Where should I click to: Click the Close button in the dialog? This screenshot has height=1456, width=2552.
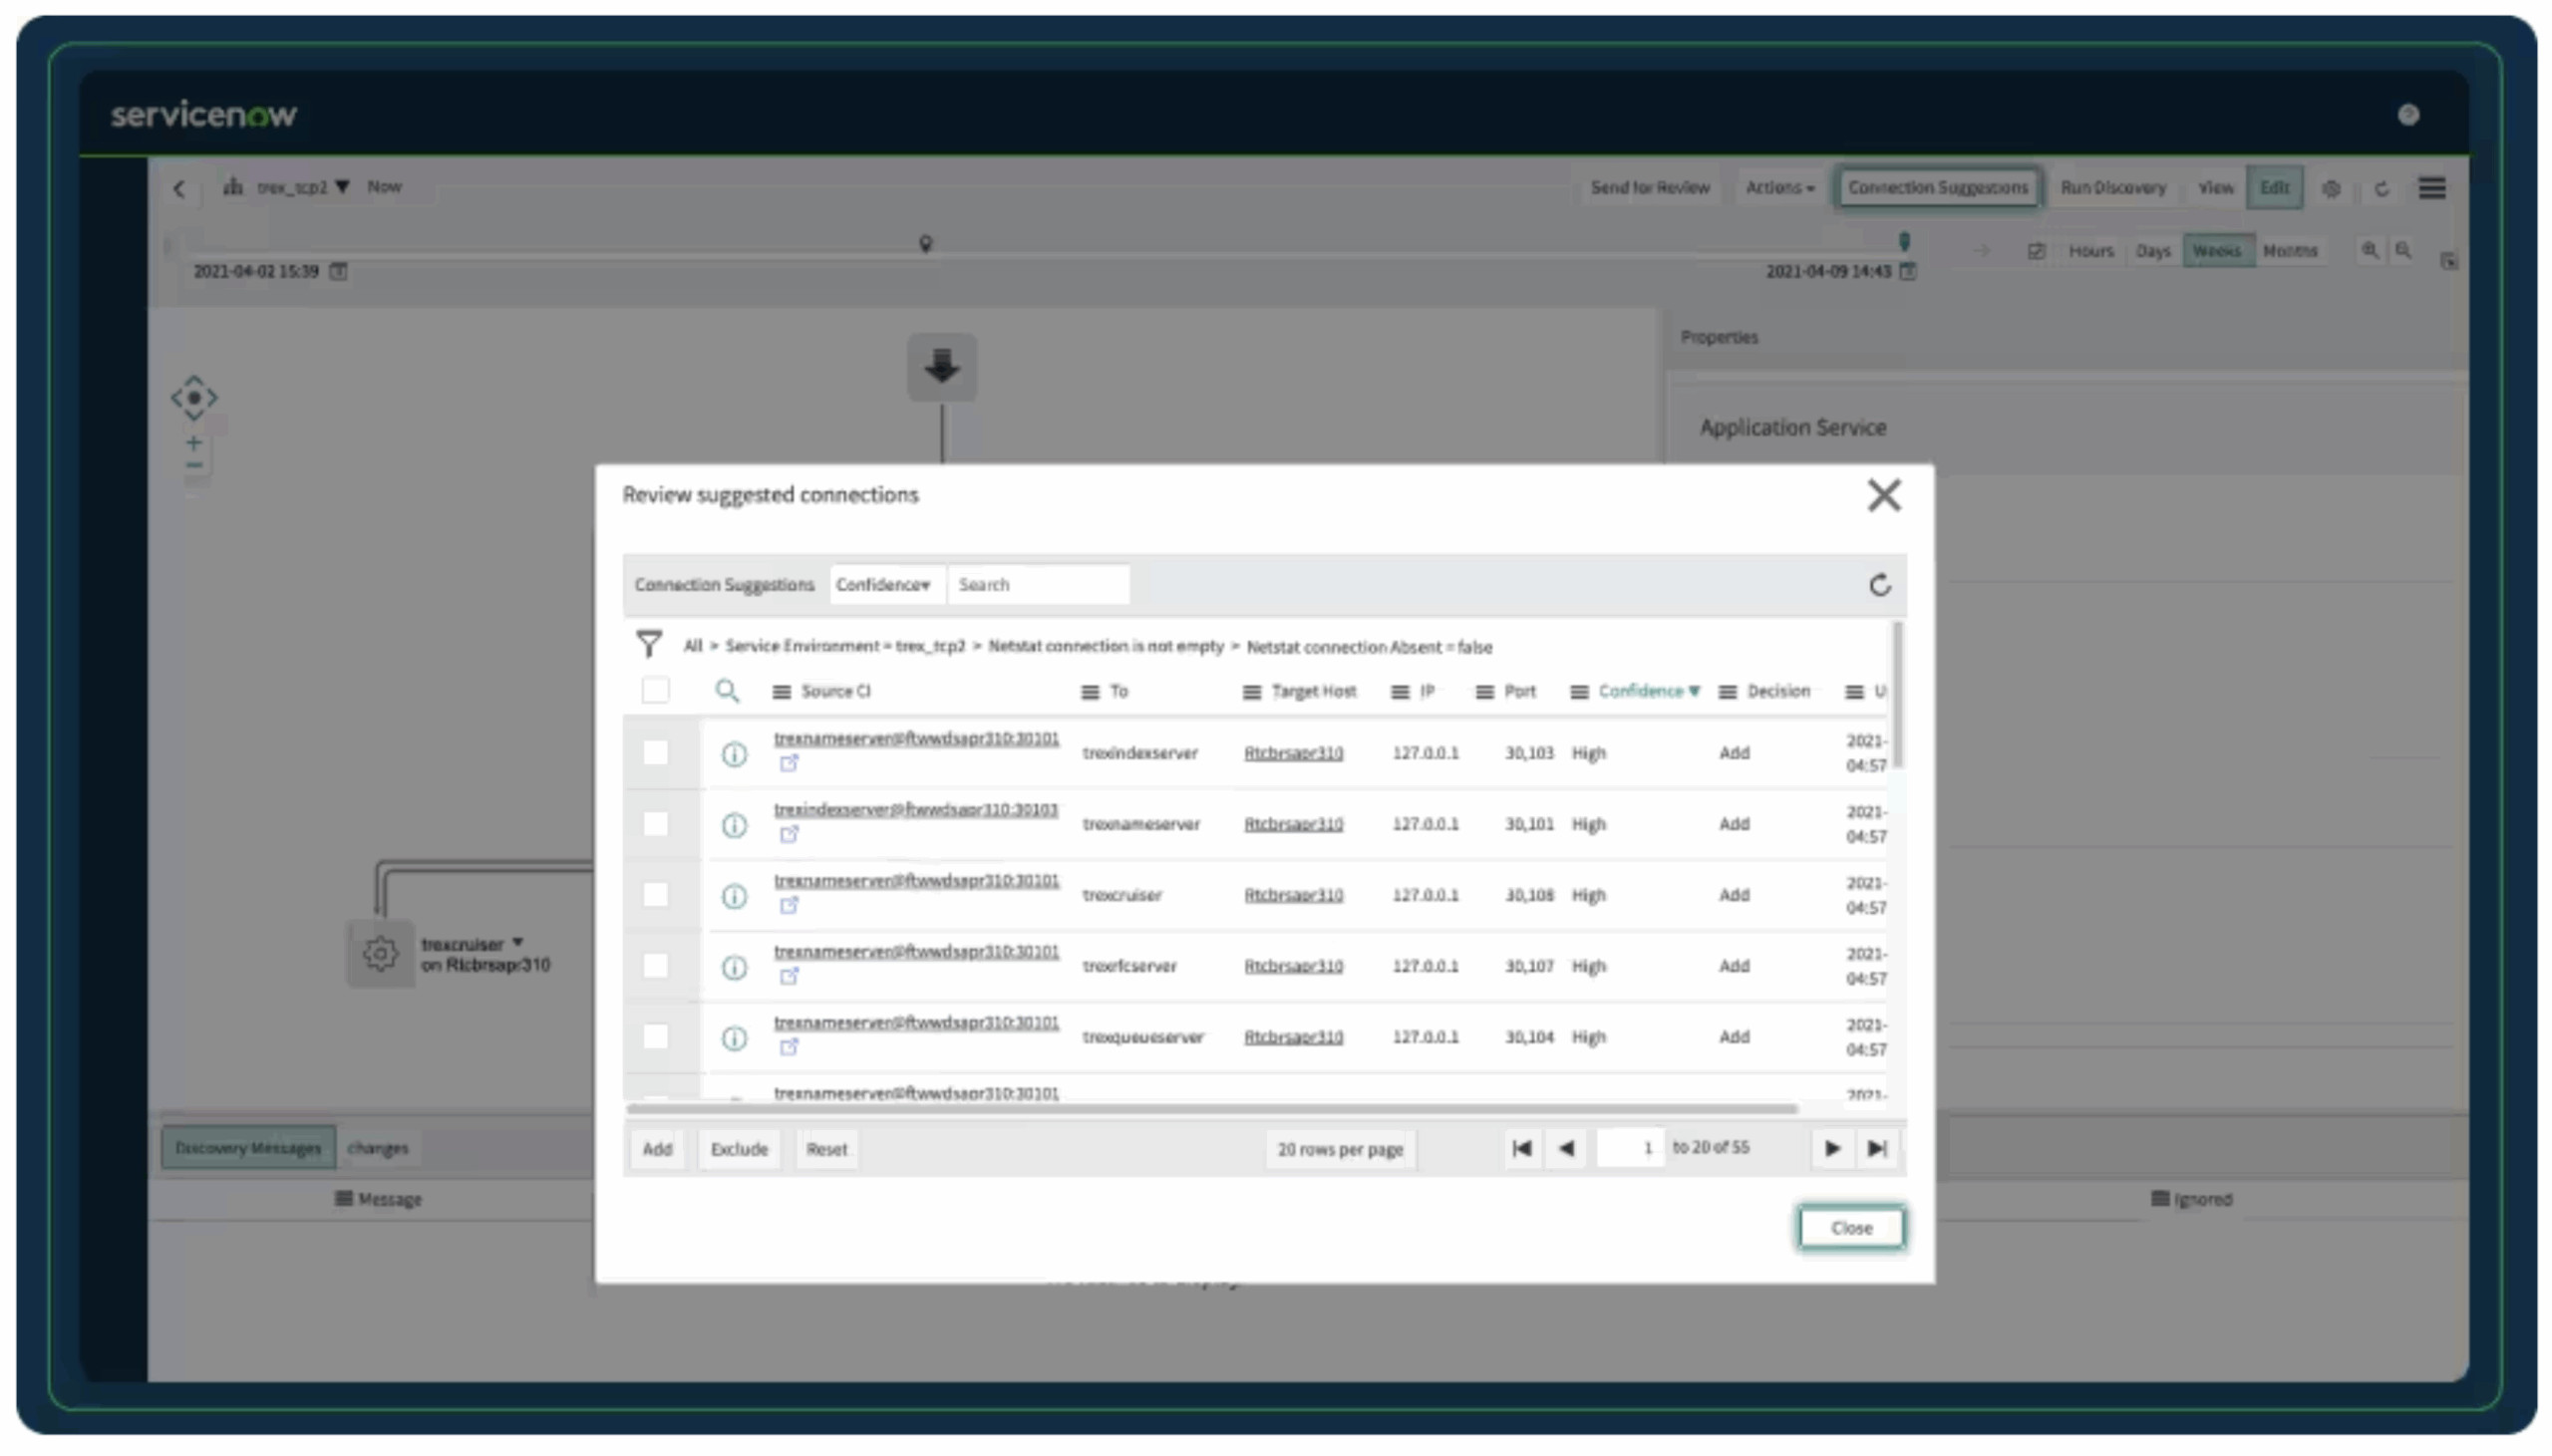[x=1851, y=1228]
